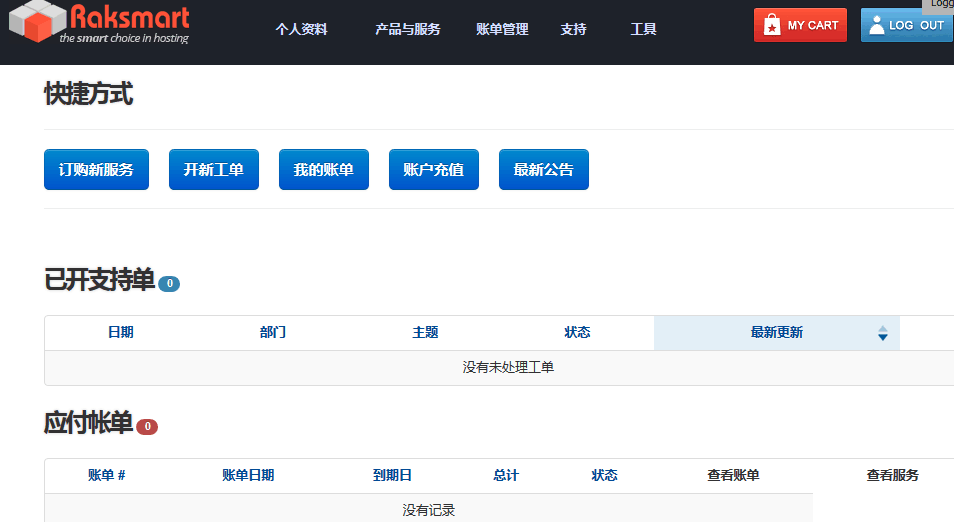
Task: Click the blue 0 badge beside 已开支持单
Action: pyautogui.click(x=169, y=284)
